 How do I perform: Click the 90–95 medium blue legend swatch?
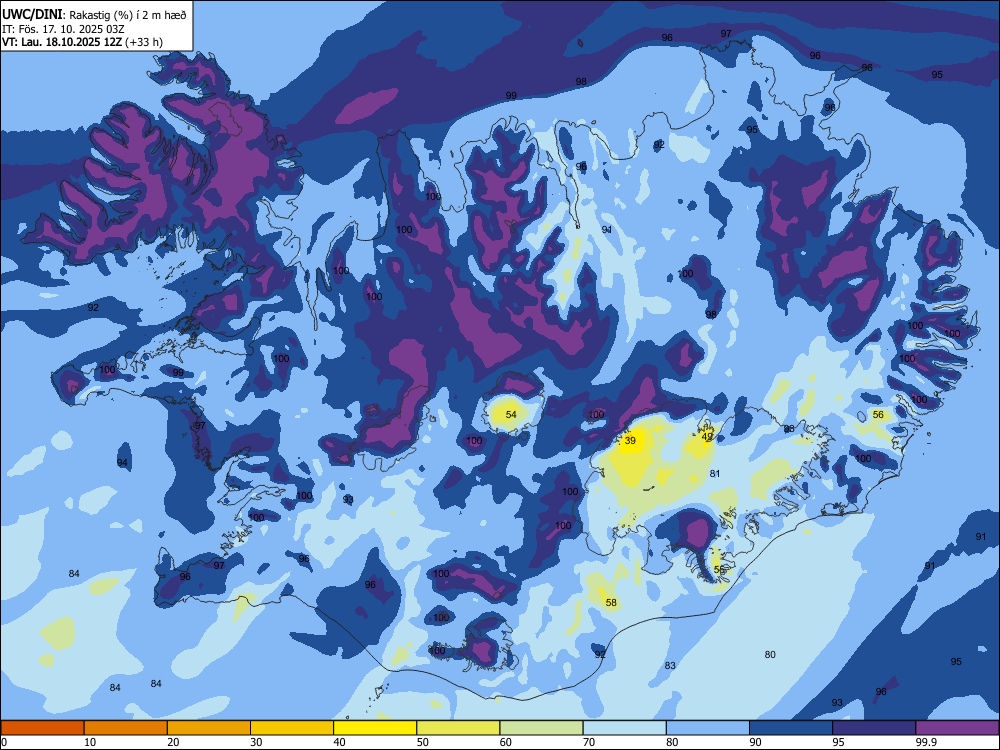click(791, 728)
